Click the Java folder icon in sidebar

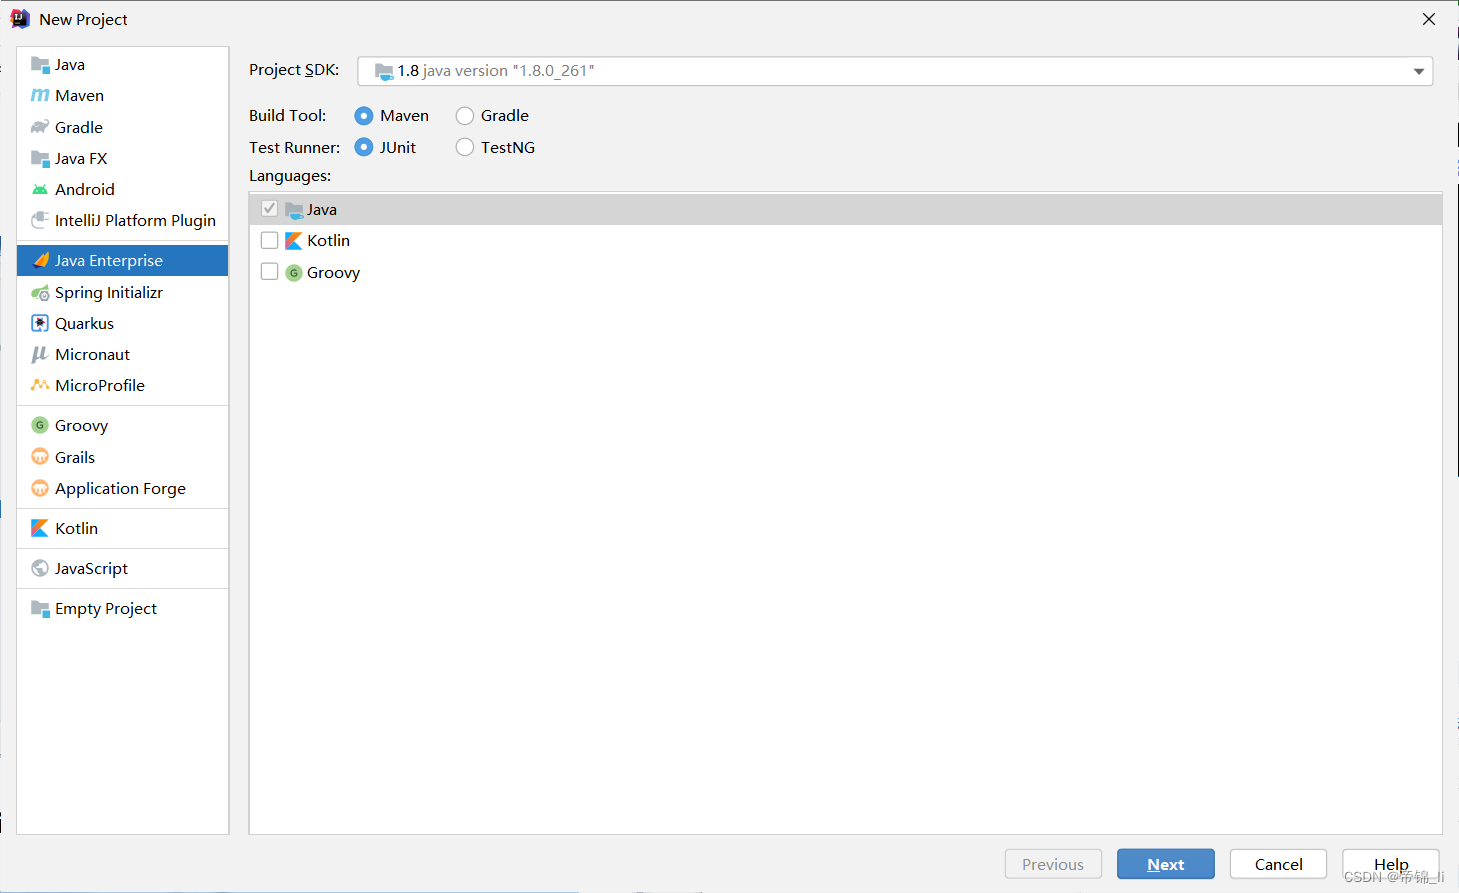point(40,65)
